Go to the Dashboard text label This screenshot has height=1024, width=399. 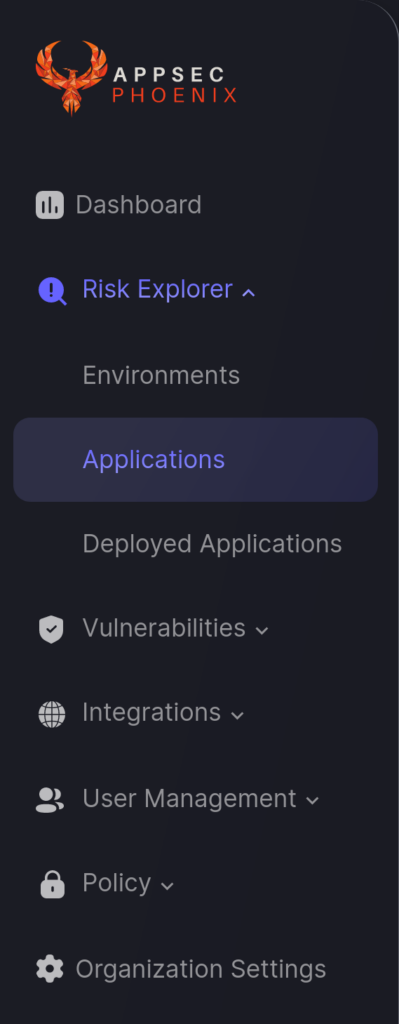[x=138, y=205]
